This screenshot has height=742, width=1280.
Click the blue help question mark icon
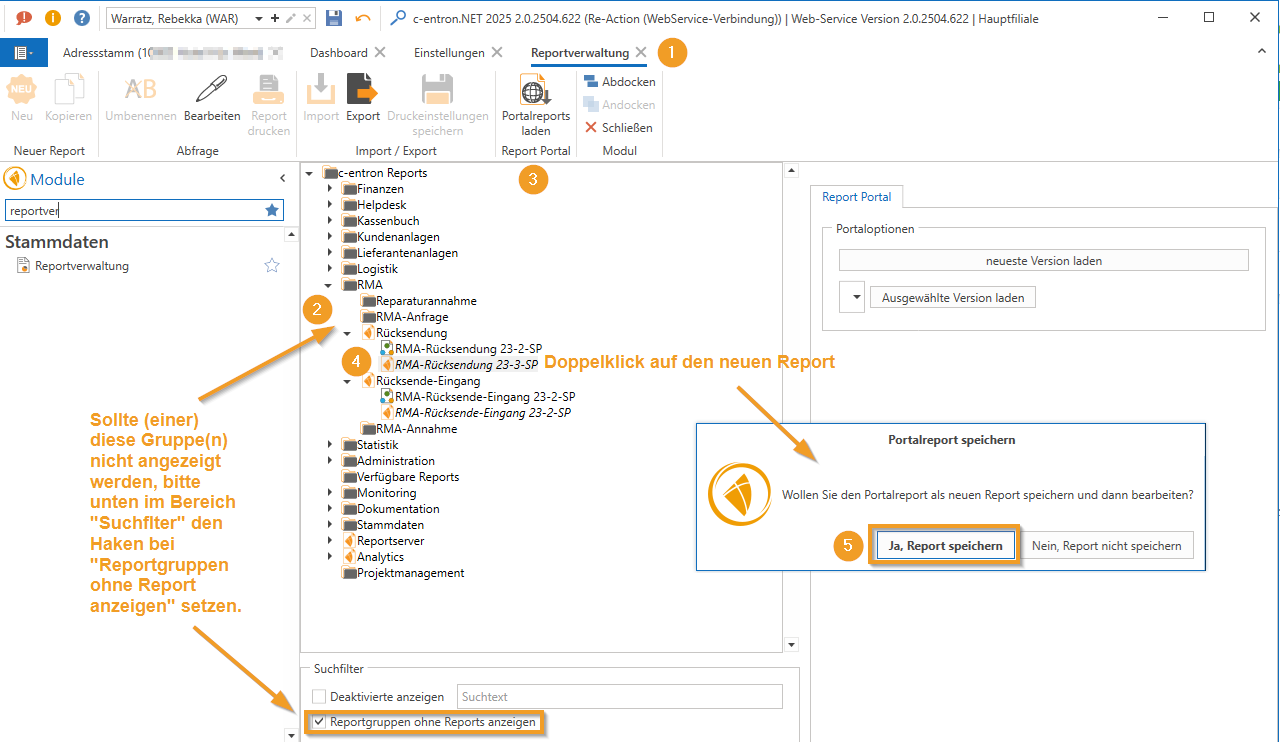(x=82, y=18)
